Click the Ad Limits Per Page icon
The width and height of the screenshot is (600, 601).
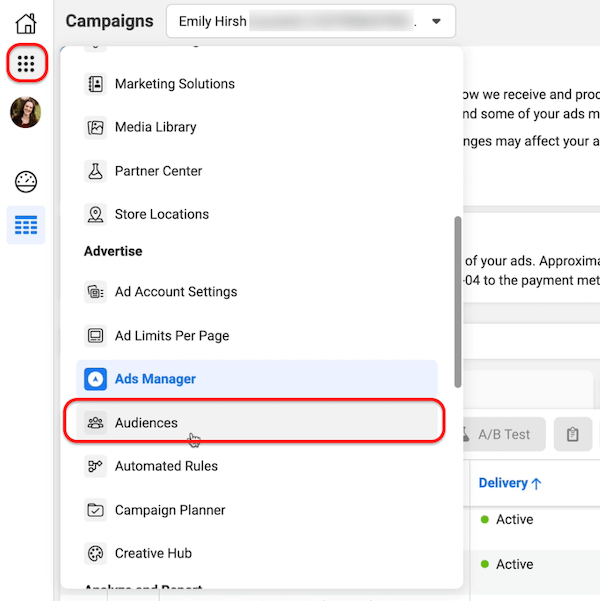tap(95, 336)
